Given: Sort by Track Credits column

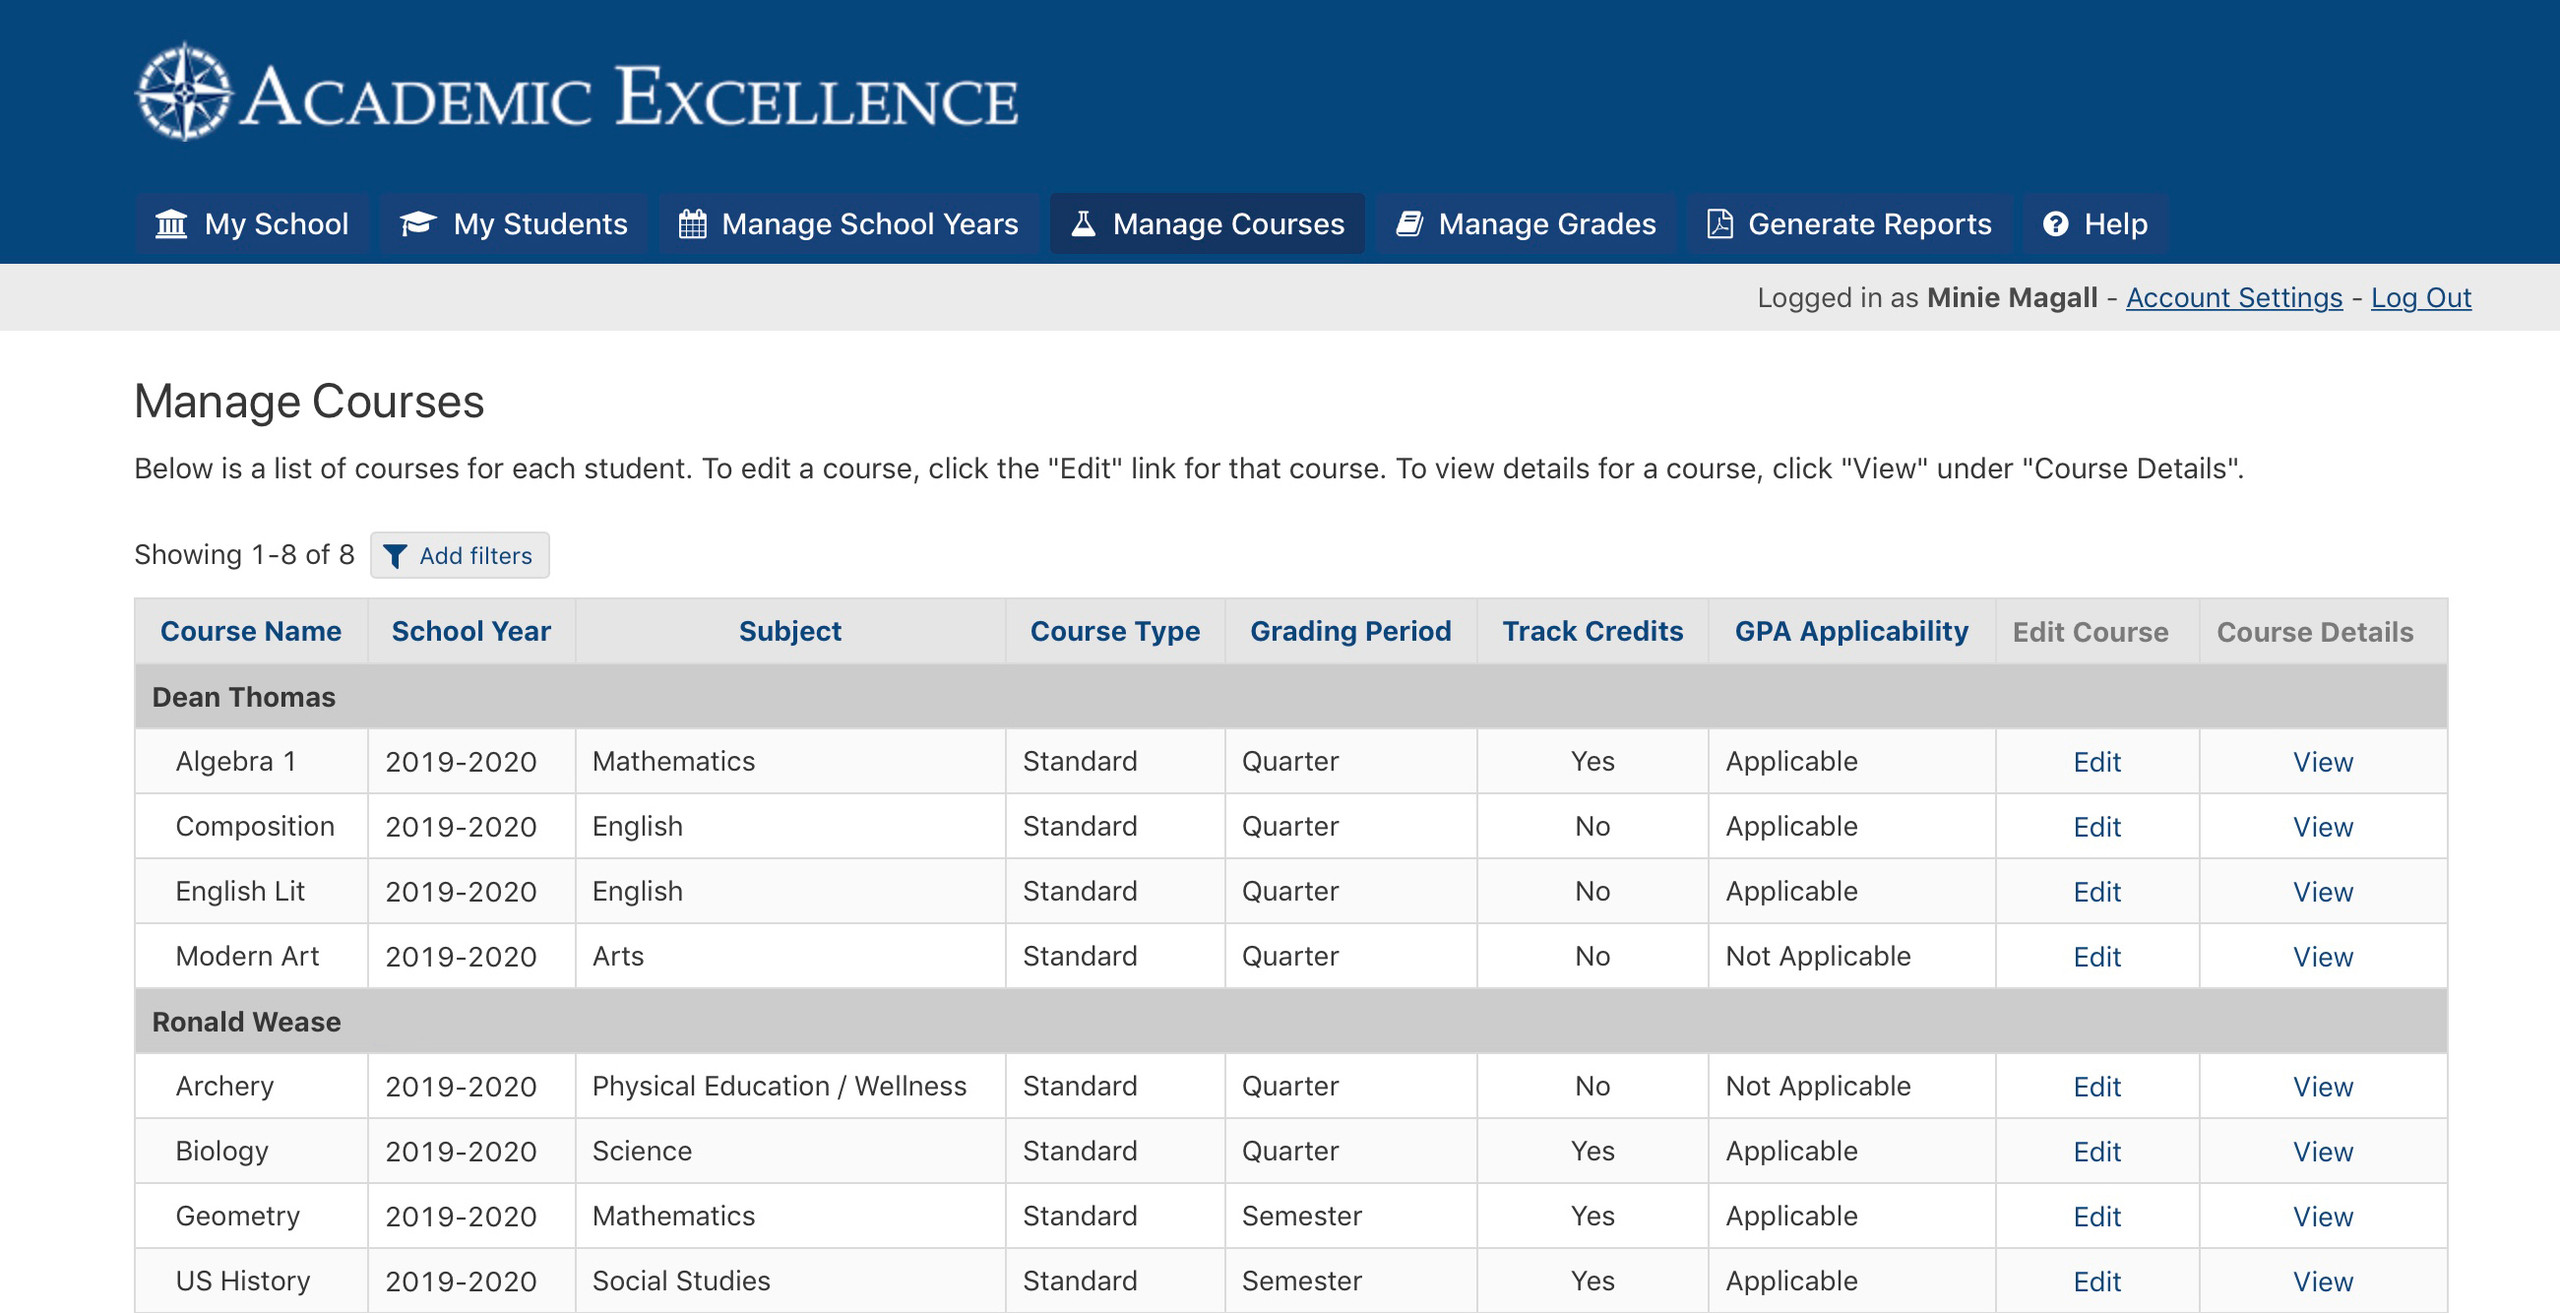Looking at the screenshot, I should click(1592, 632).
